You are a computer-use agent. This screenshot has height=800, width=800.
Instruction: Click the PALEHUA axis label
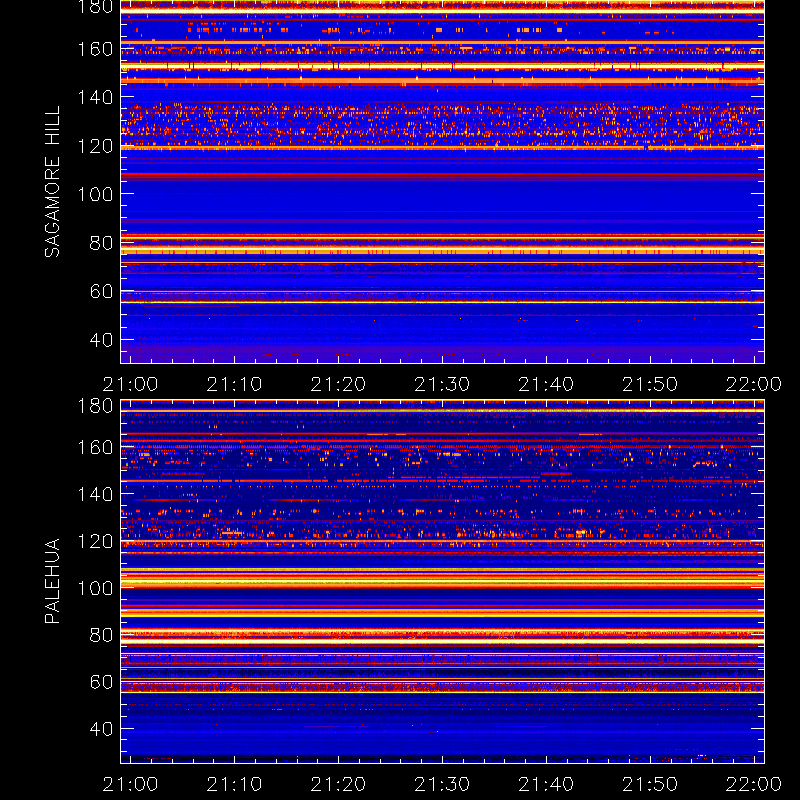point(53,581)
